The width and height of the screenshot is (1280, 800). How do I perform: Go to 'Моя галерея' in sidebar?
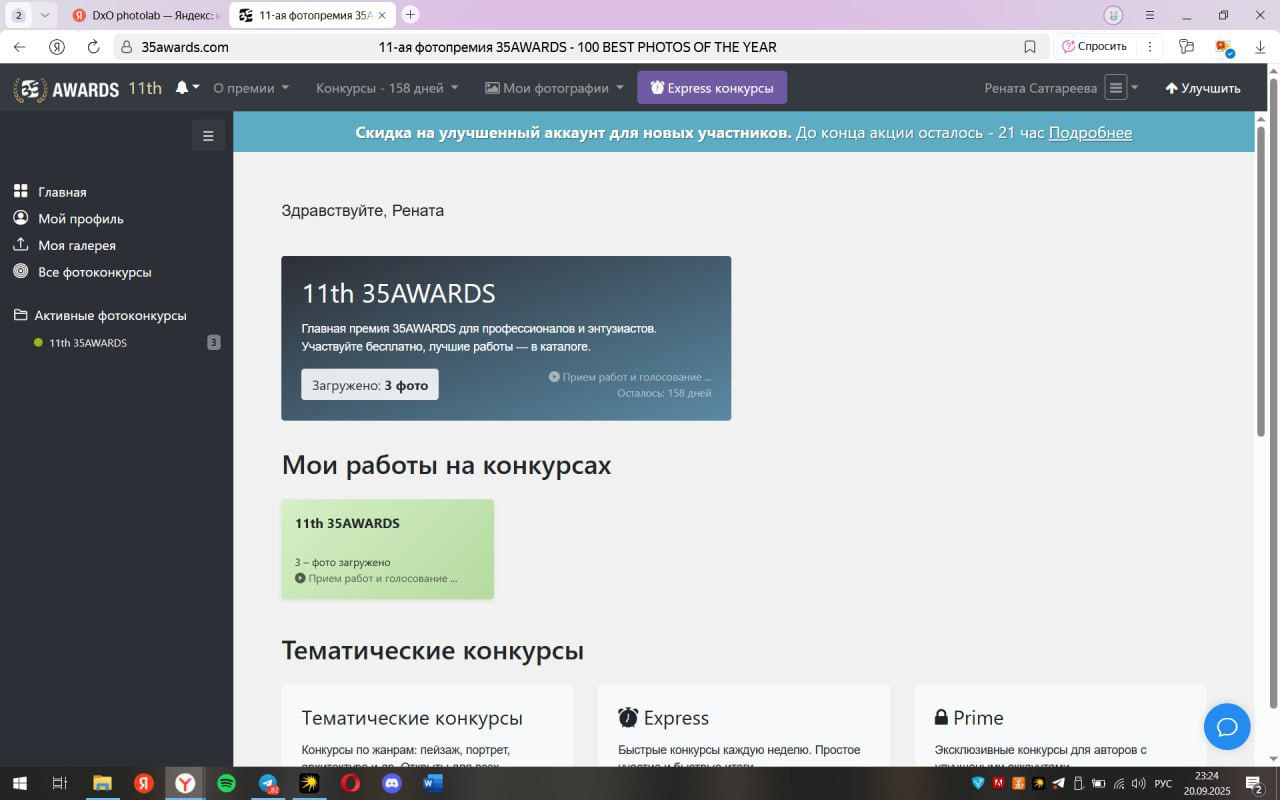click(77, 245)
